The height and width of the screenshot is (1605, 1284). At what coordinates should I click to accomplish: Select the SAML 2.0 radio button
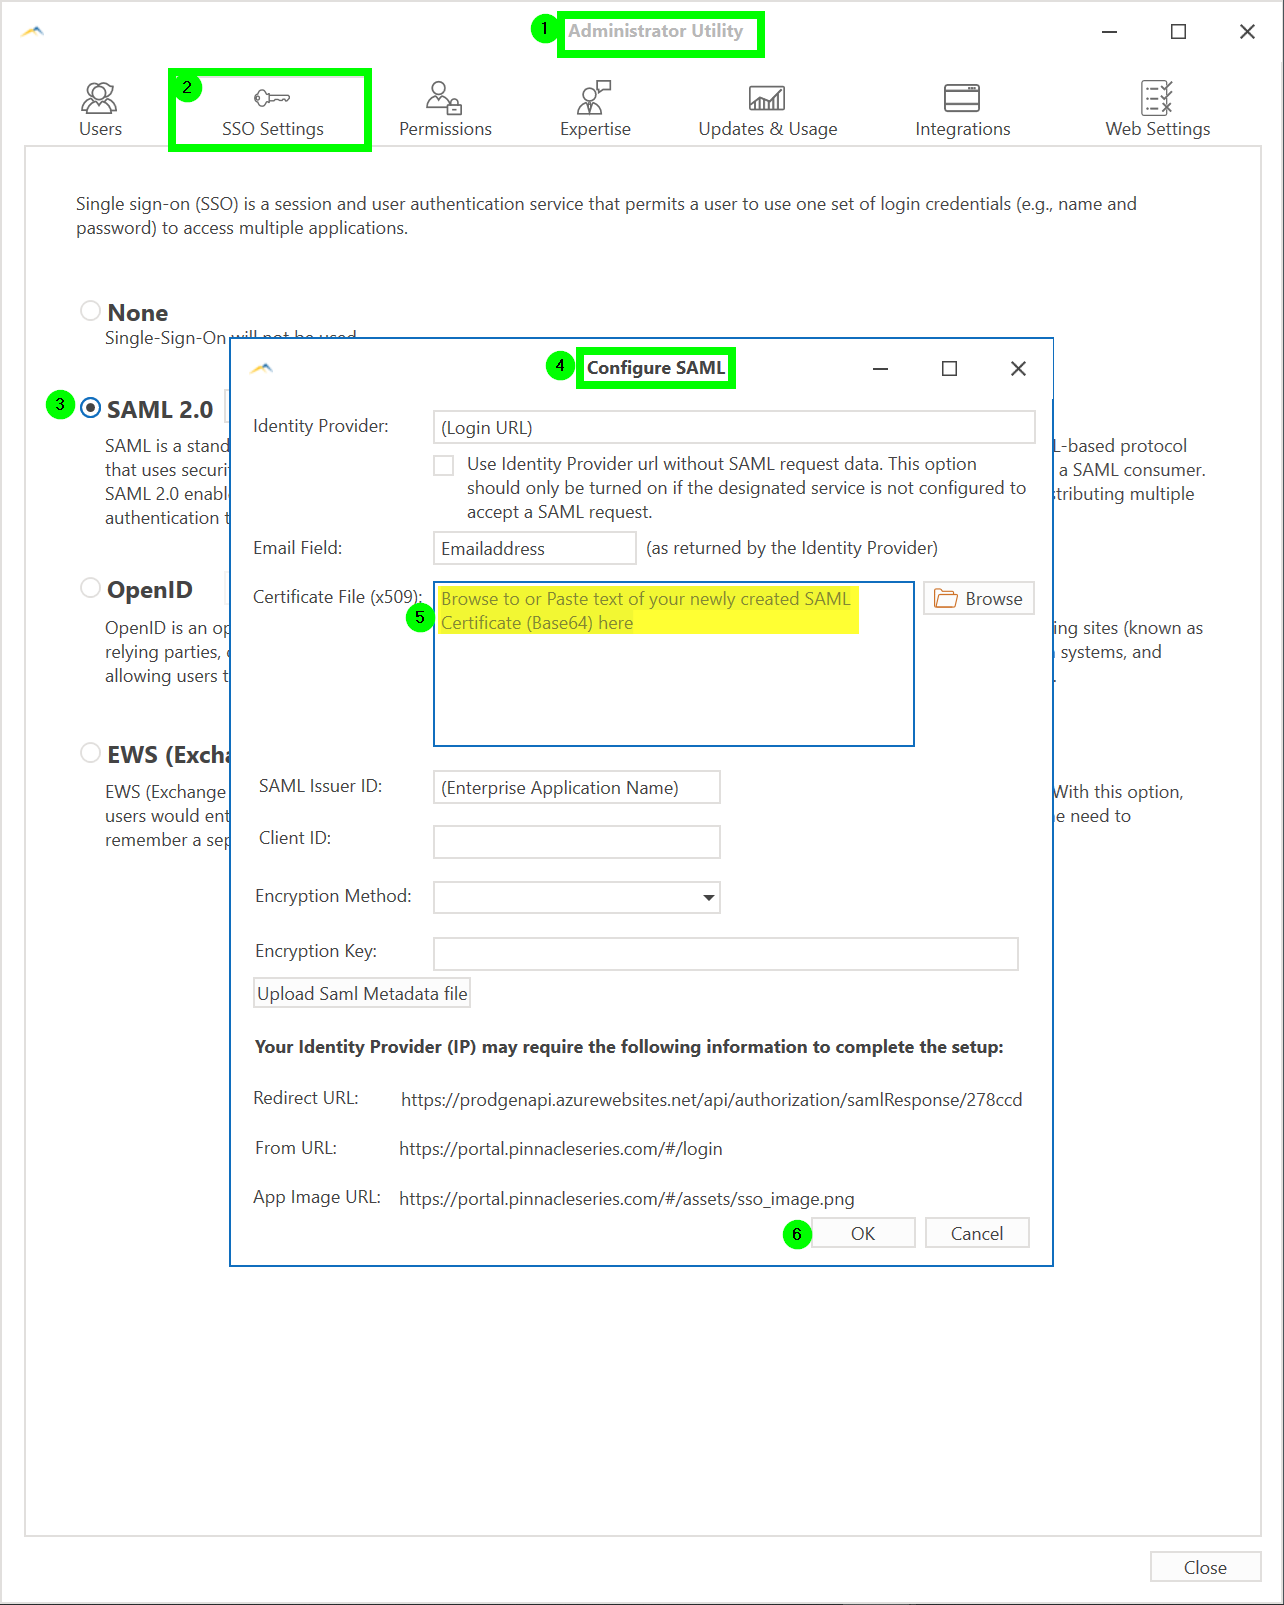pos(90,408)
